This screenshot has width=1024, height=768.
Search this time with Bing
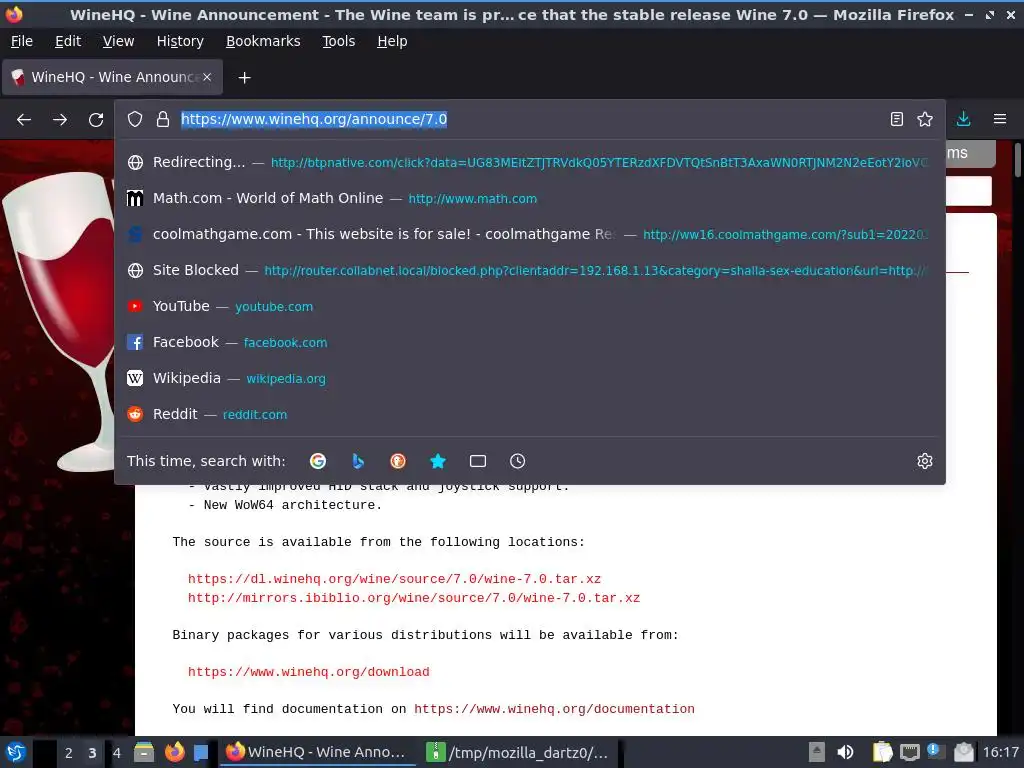coord(358,461)
